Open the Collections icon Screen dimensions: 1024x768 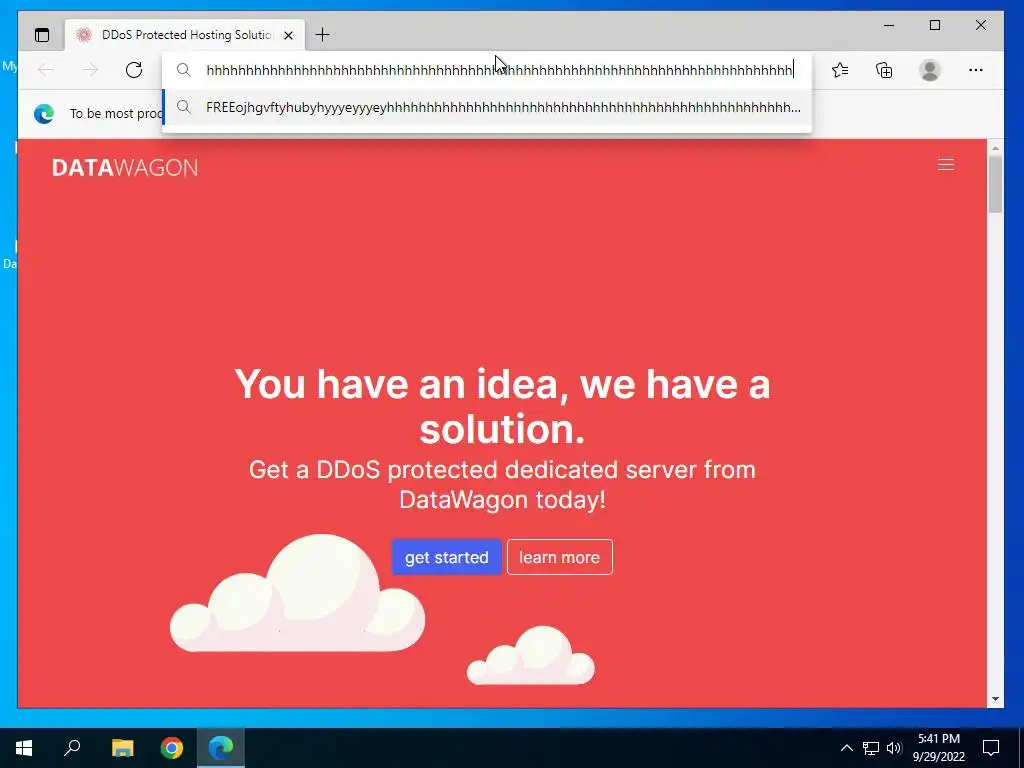884,70
